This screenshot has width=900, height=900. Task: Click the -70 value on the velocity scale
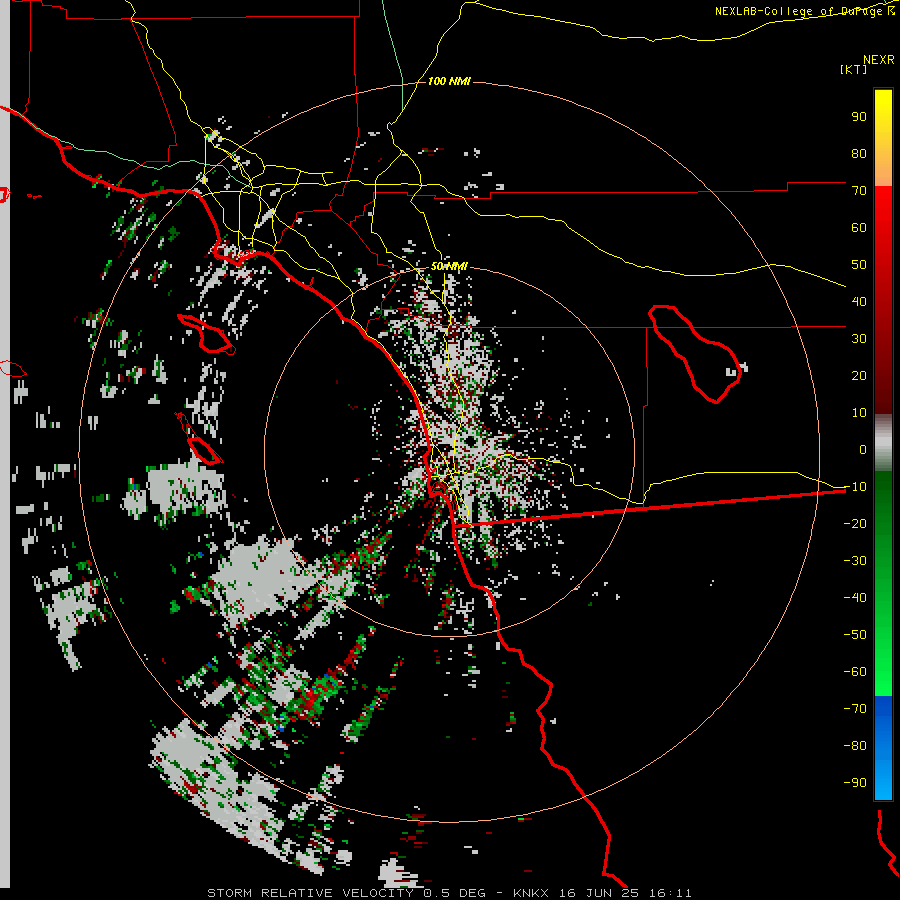click(855, 708)
